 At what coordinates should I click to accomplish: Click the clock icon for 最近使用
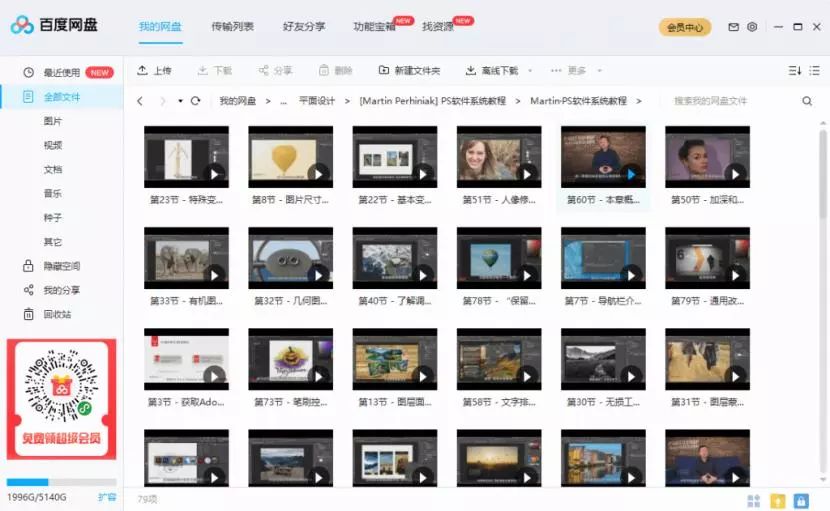click(29, 73)
